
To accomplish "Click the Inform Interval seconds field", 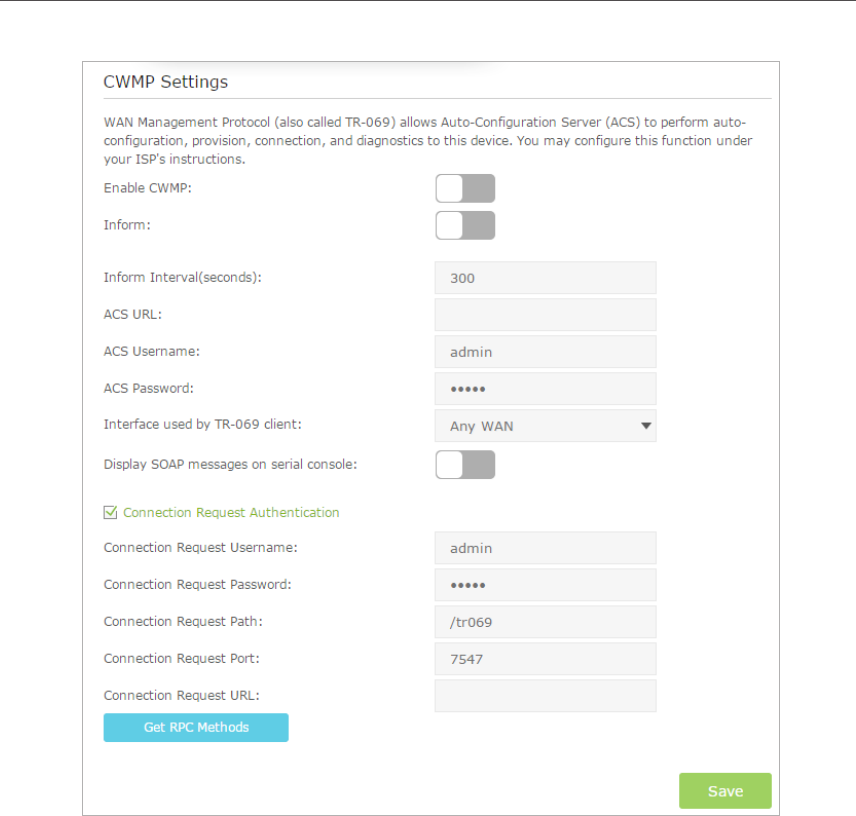I will (x=545, y=278).
